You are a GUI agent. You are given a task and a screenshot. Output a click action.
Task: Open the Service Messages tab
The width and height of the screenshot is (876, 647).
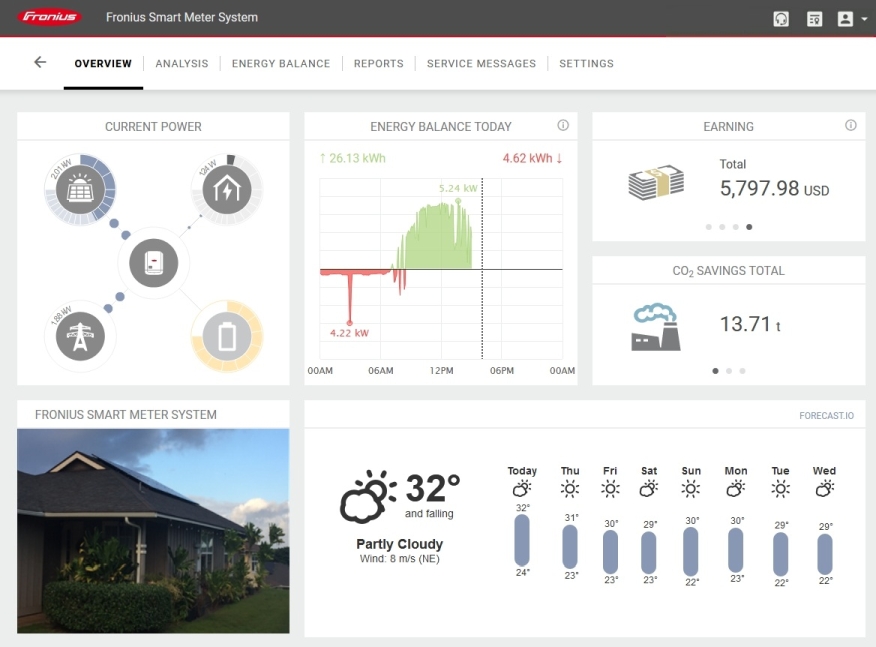[x=481, y=64]
